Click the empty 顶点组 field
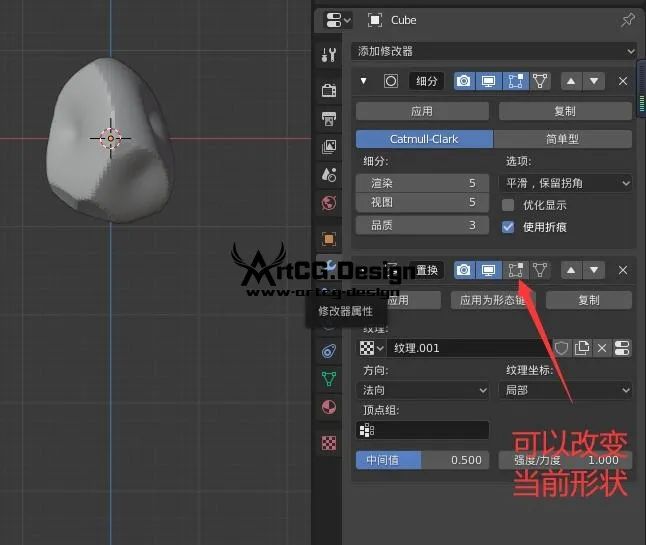Image resolution: width=646 pixels, height=545 pixels. (422, 430)
